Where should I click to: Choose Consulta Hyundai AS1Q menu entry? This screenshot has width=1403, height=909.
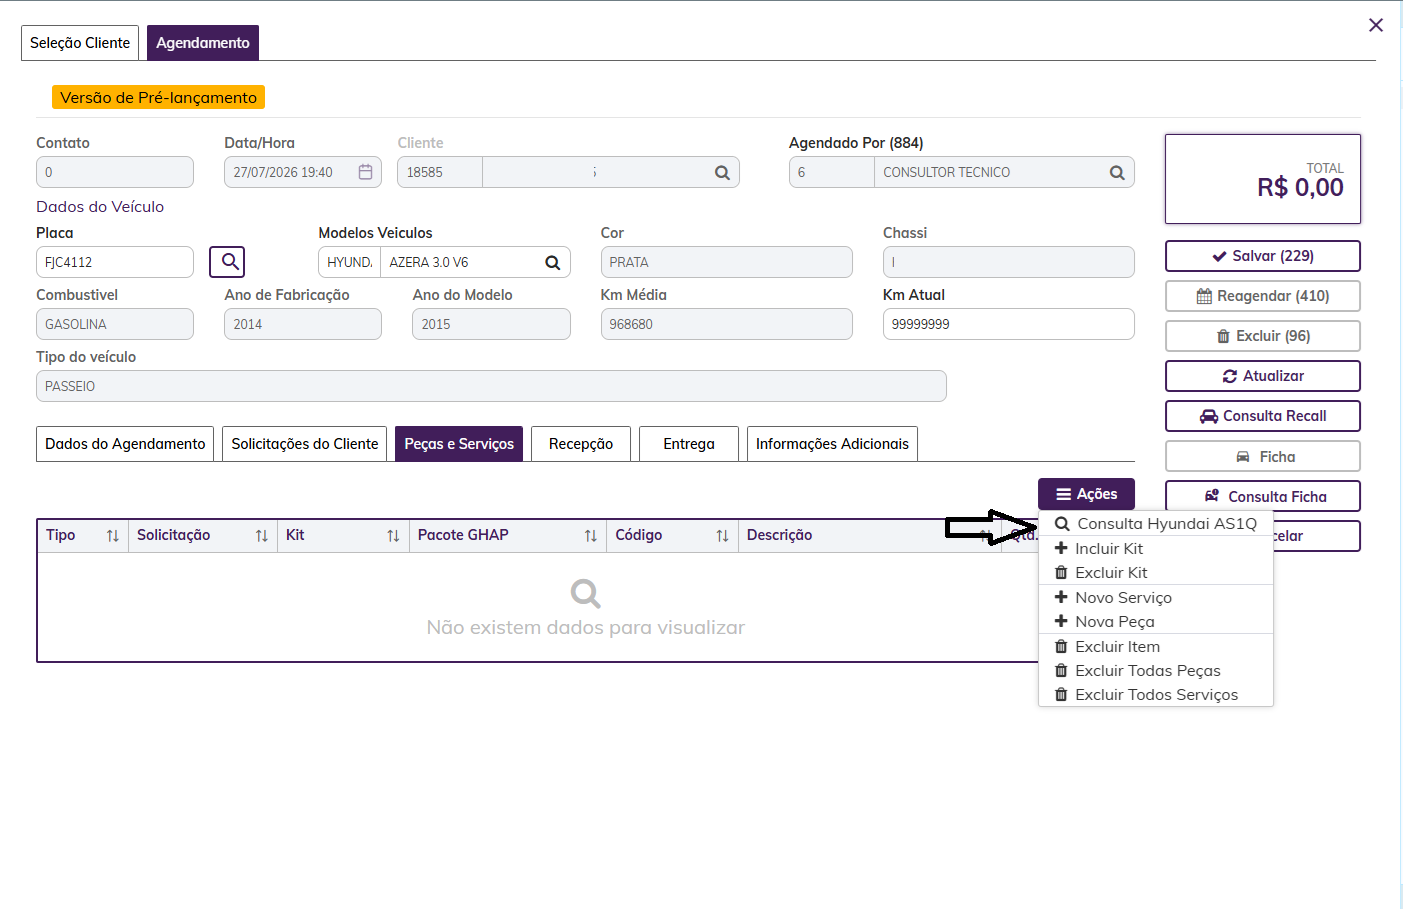(x=1156, y=524)
